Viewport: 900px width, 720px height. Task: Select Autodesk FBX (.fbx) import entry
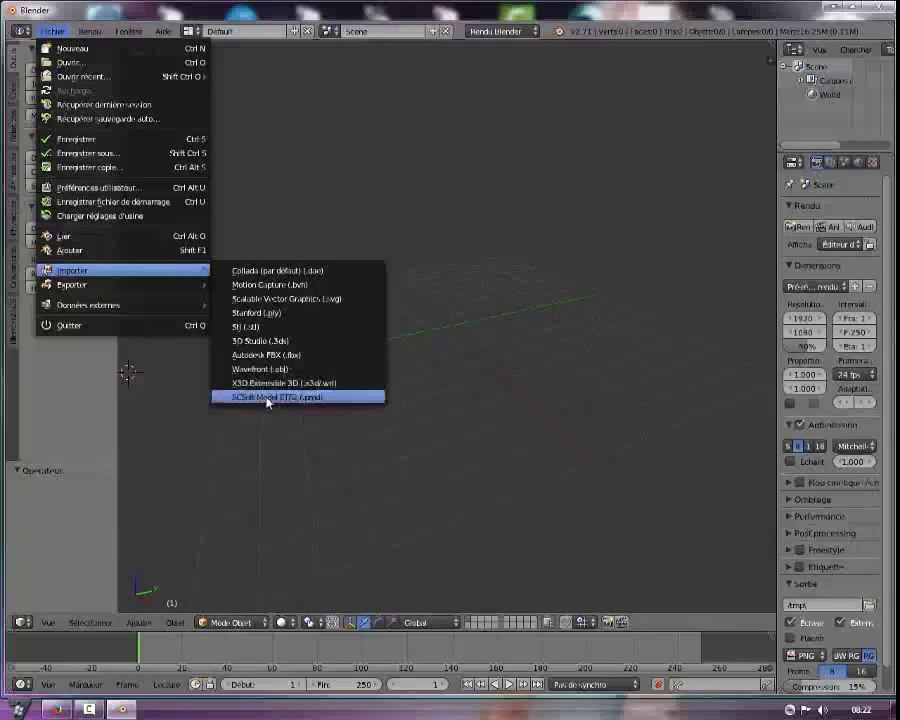(x=298, y=355)
